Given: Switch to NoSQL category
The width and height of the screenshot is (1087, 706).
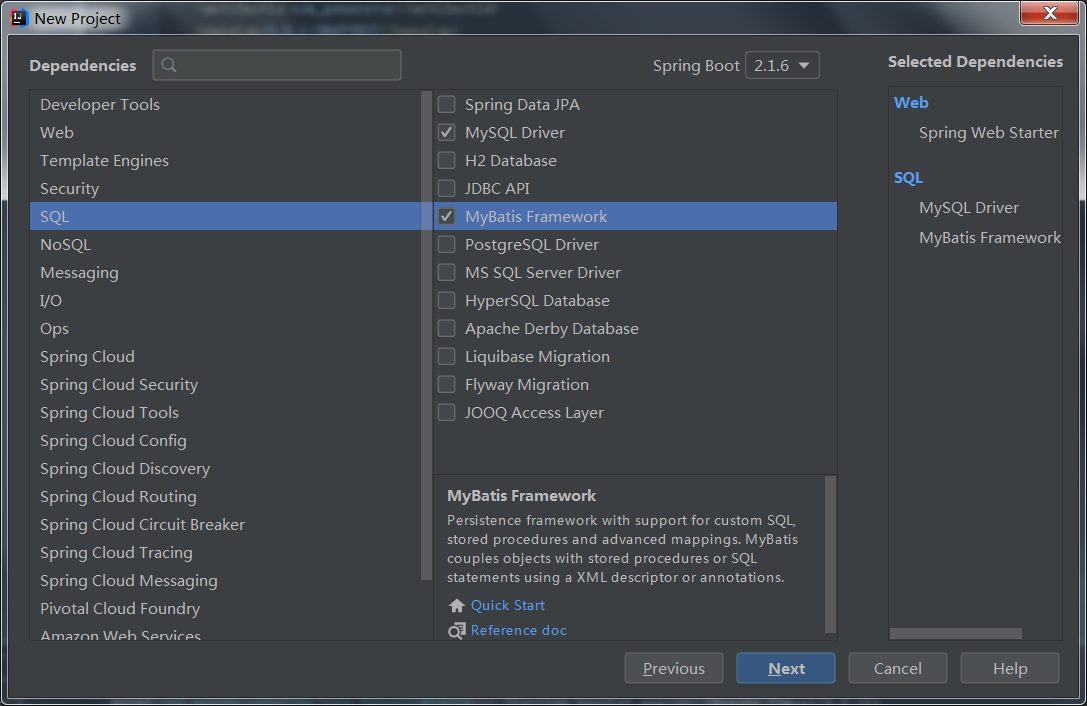Looking at the screenshot, I should pos(225,244).
